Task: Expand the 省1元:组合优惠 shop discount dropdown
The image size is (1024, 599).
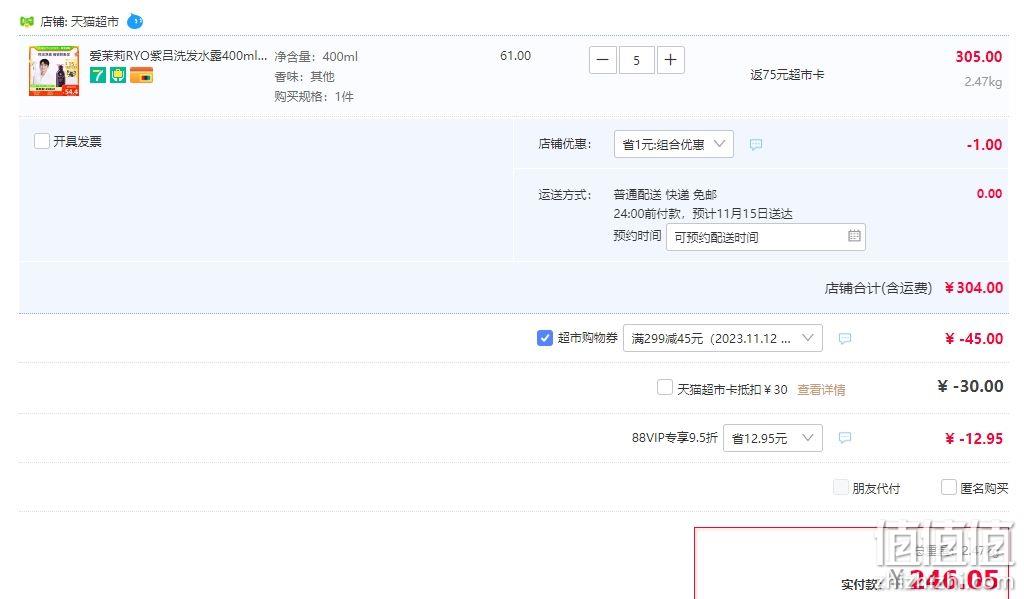Action: (673, 144)
